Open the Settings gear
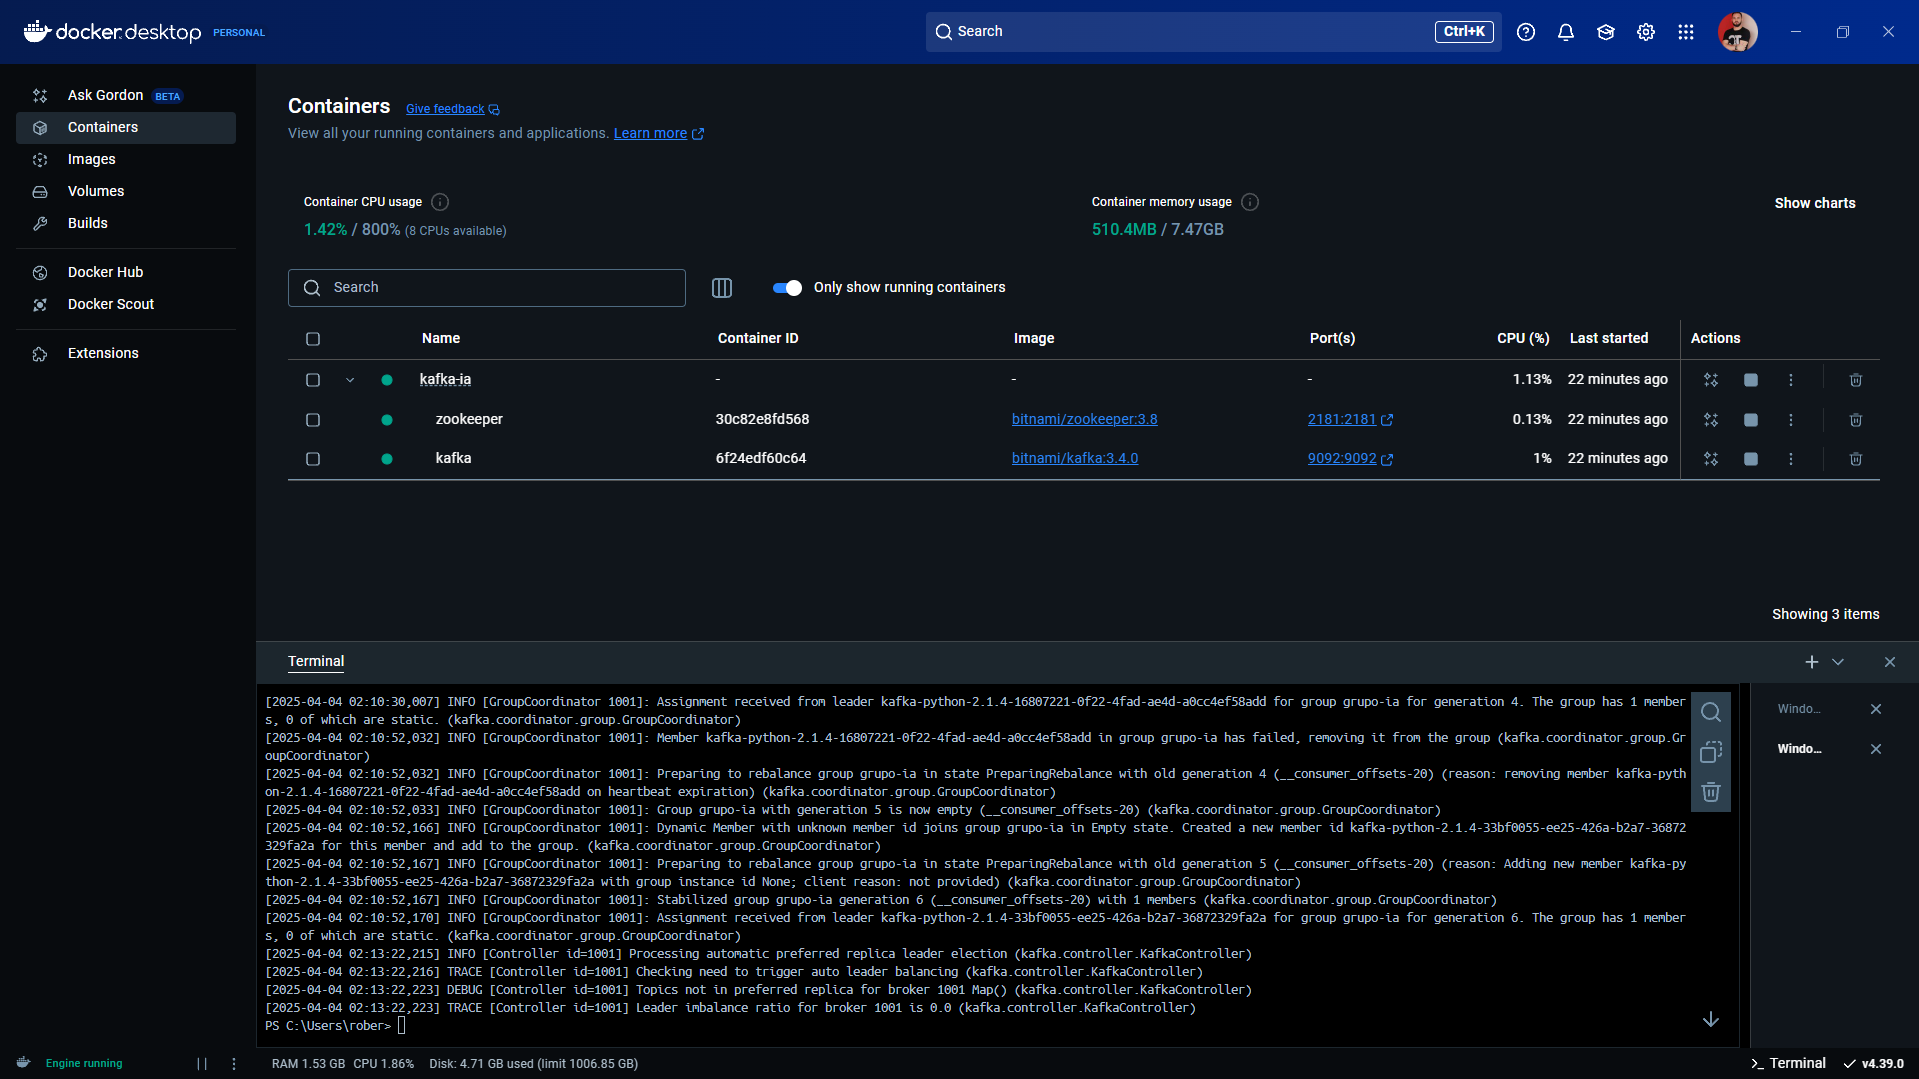The image size is (1919, 1079). pos(1646,32)
